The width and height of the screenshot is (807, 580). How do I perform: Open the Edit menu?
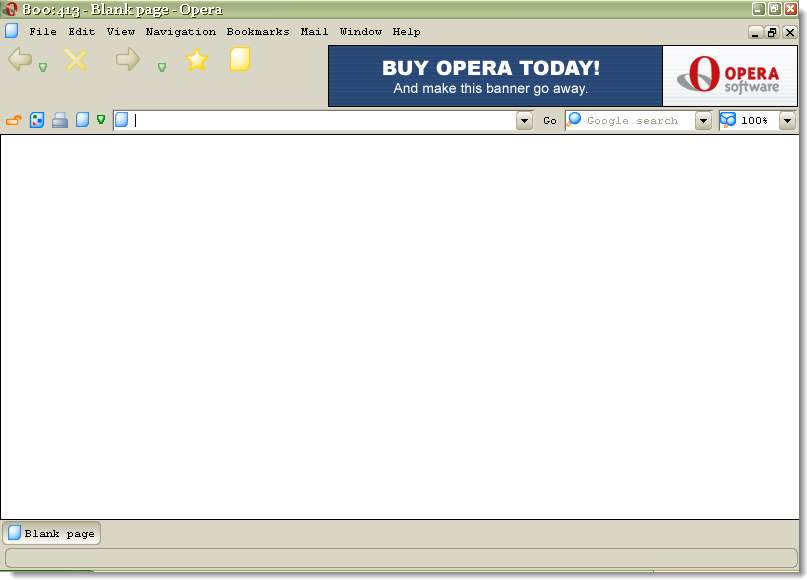82,31
